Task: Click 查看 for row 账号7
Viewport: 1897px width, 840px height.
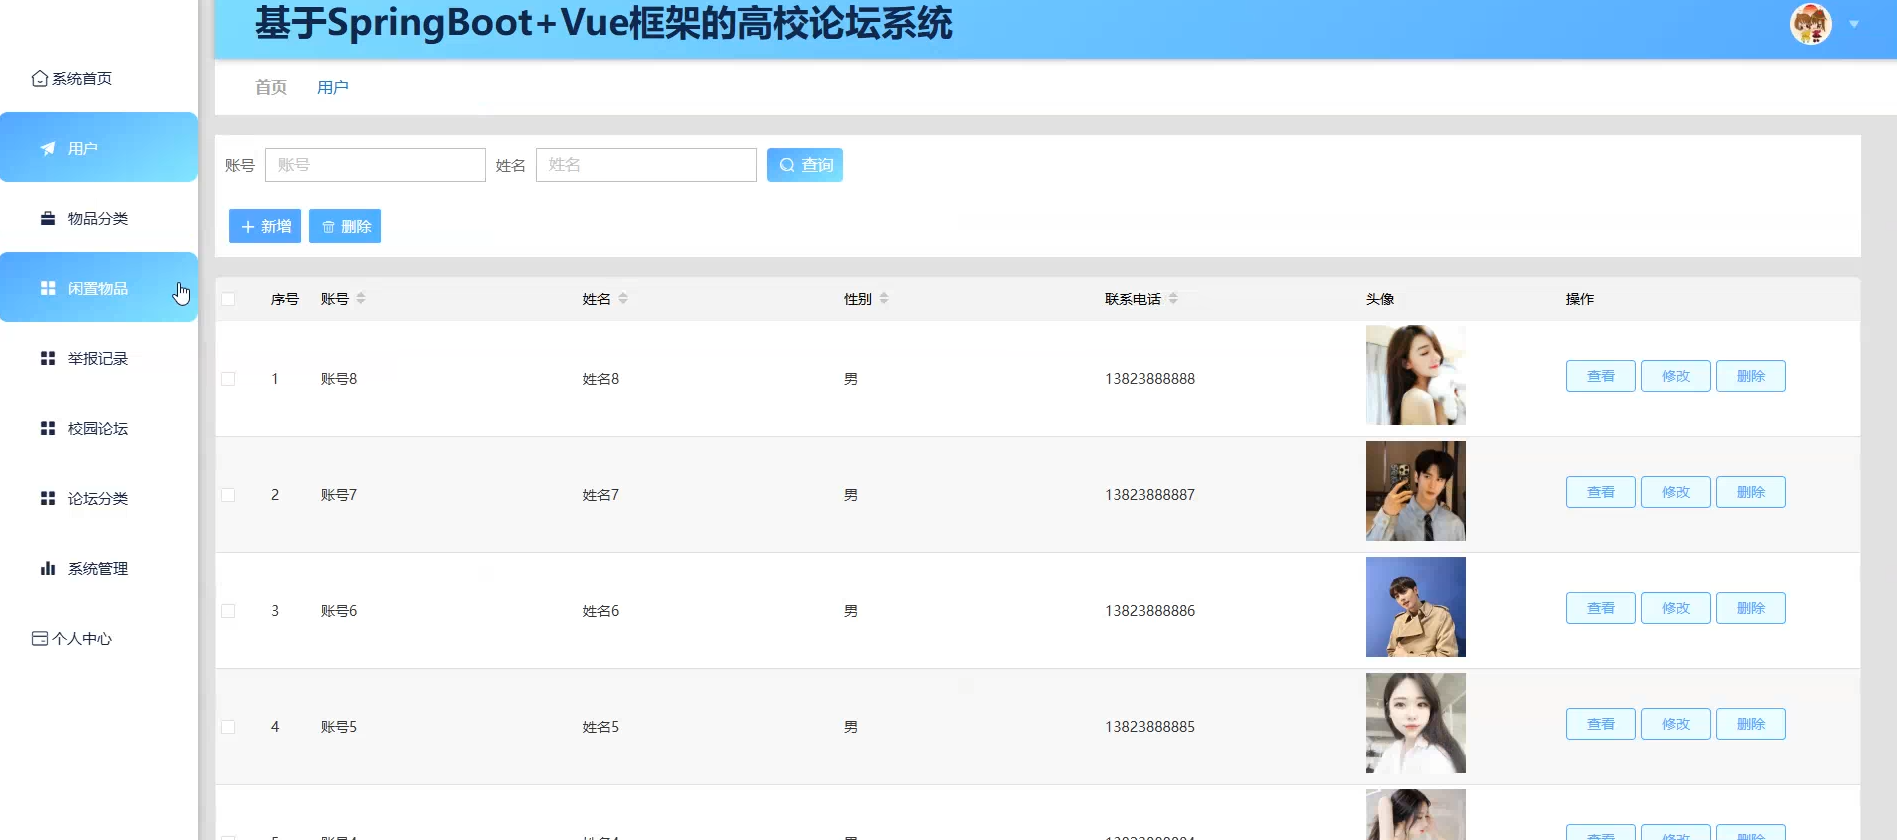Action: tap(1601, 492)
